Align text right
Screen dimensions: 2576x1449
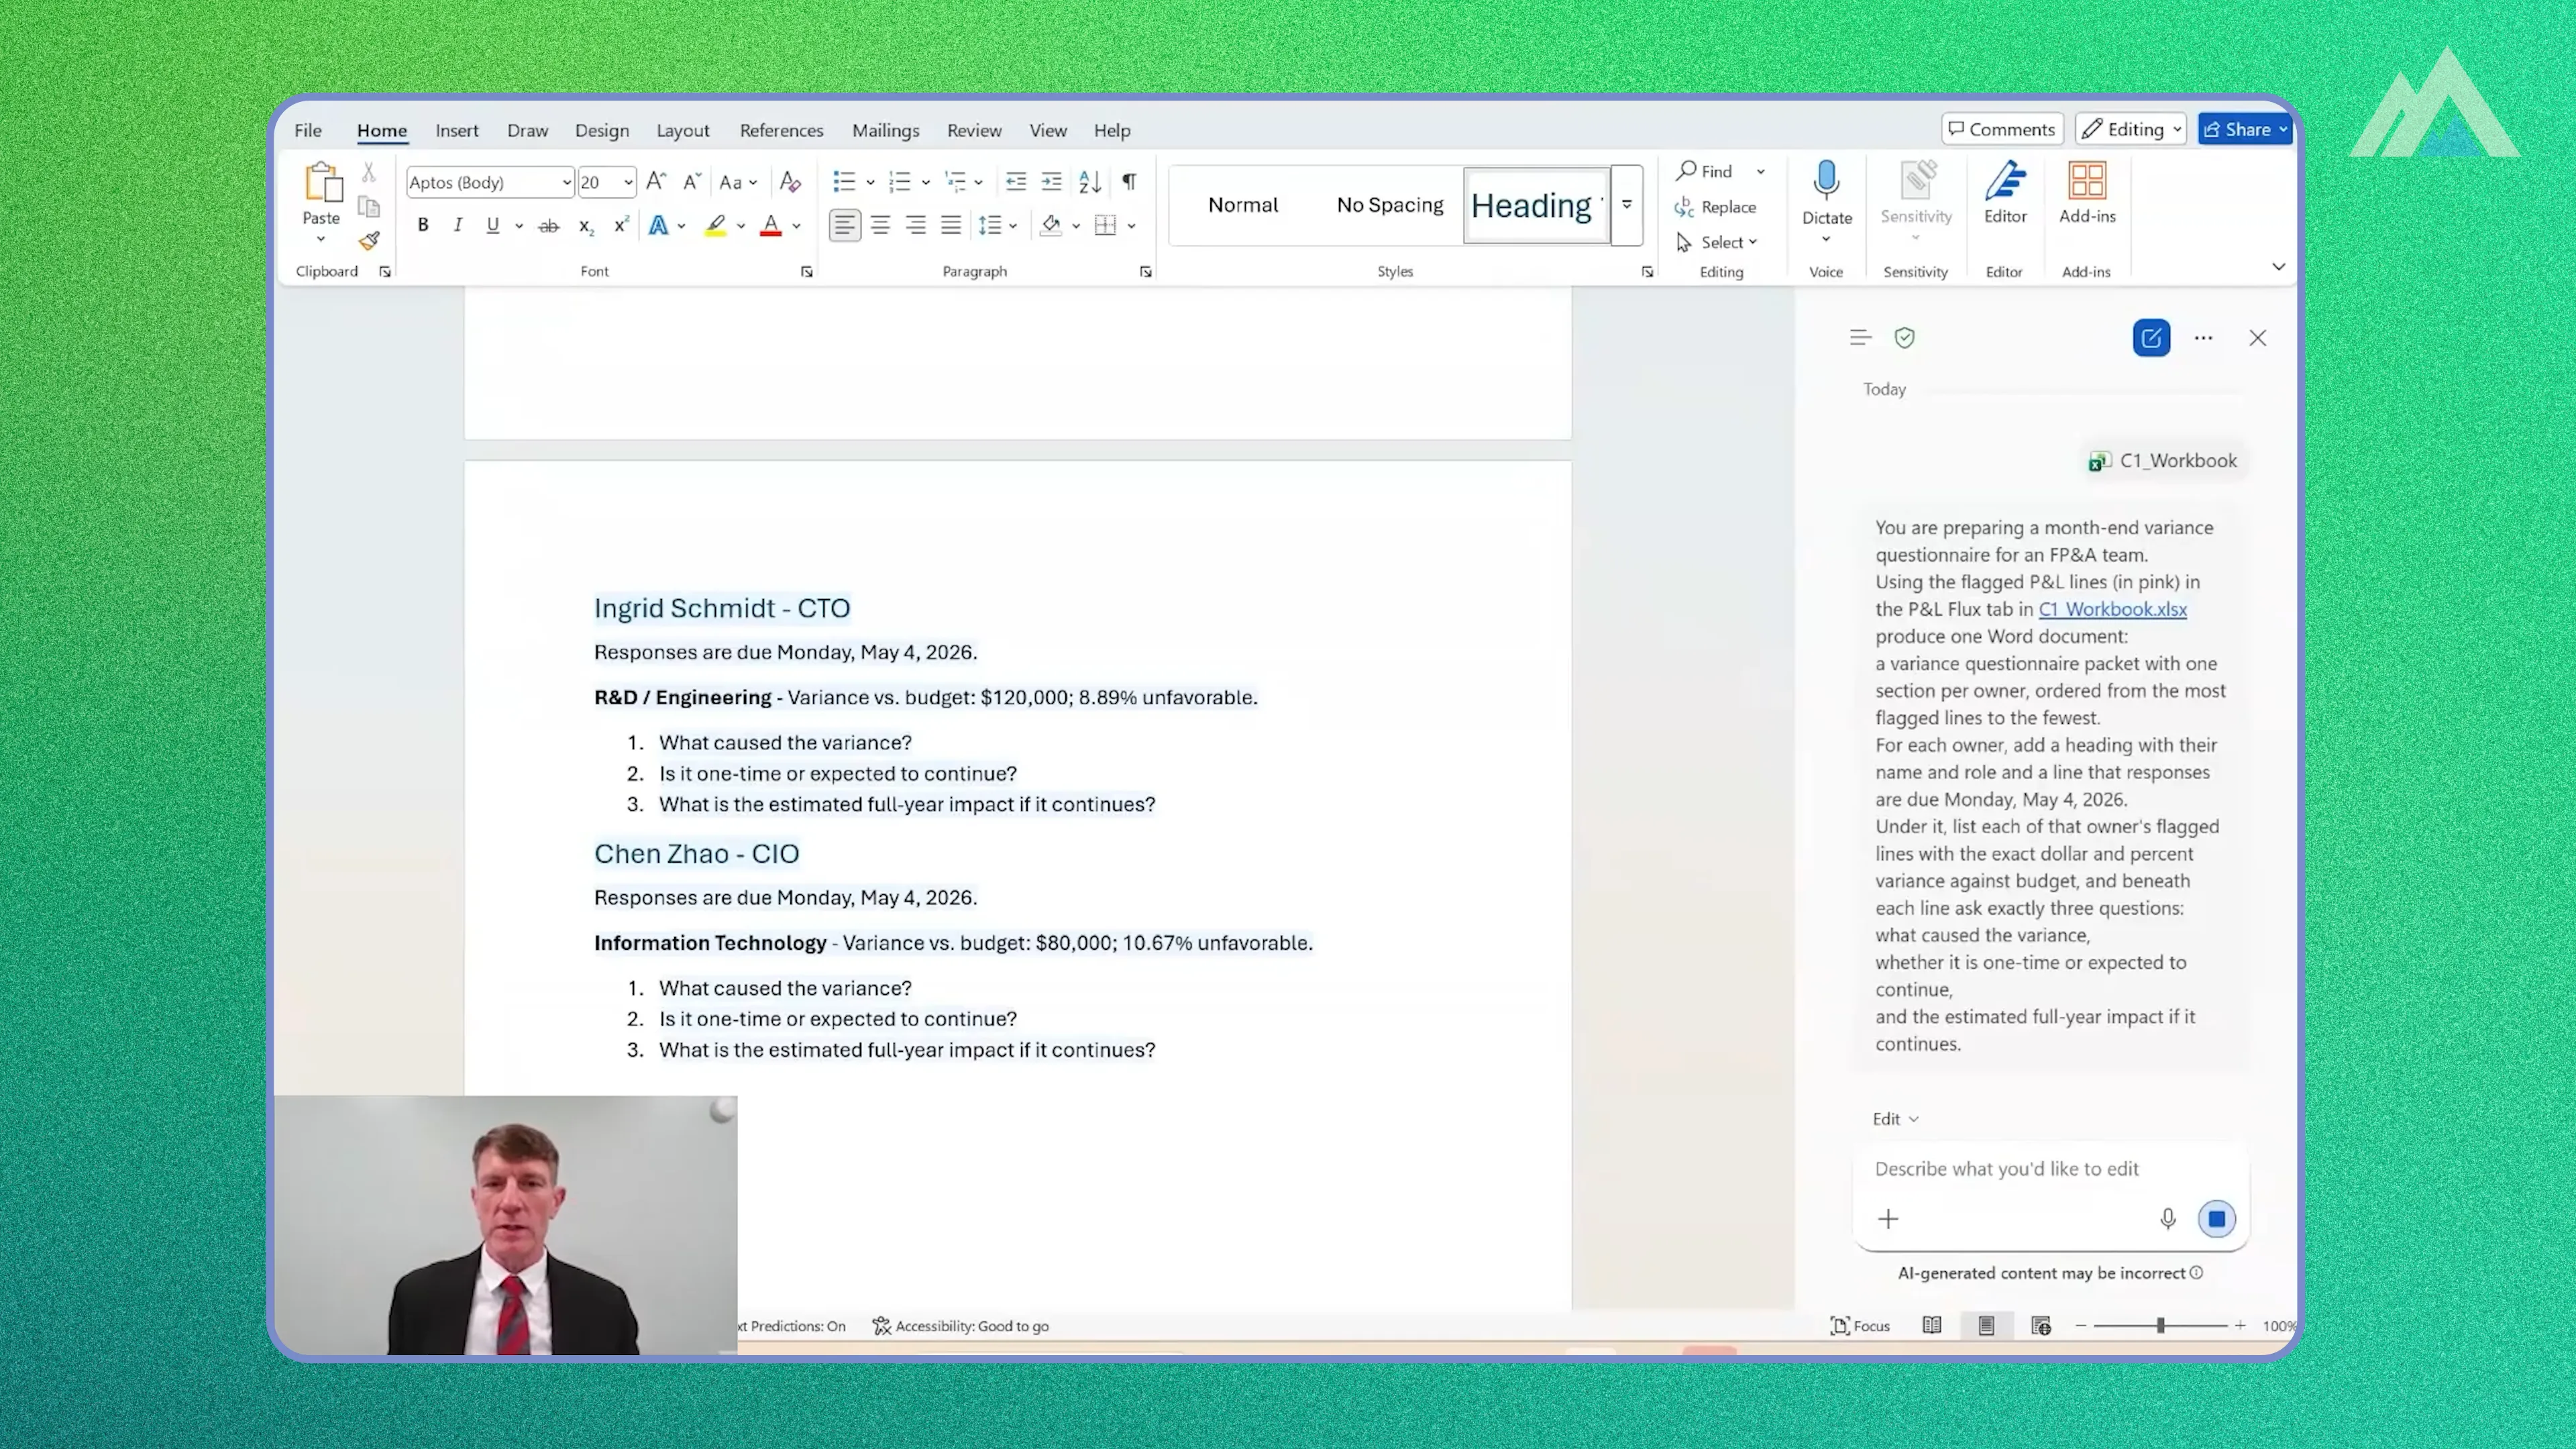point(915,226)
